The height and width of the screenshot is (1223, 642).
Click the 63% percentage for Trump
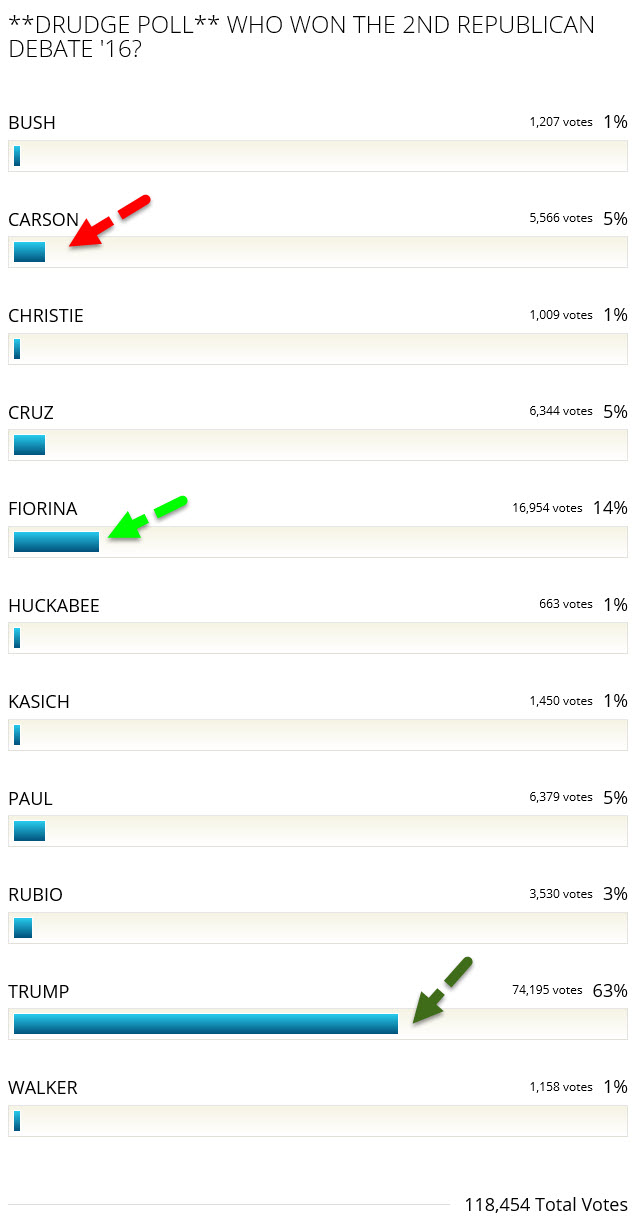(x=609, y=991)
